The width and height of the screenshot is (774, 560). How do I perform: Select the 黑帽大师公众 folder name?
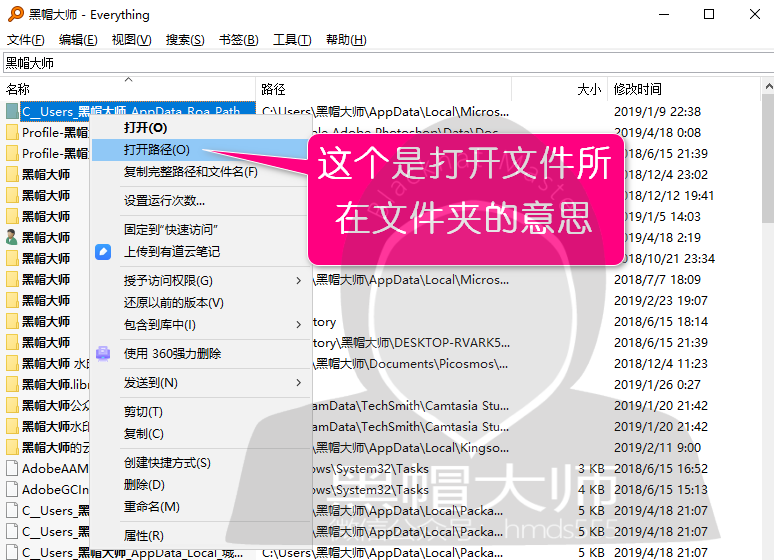(55, 406)
